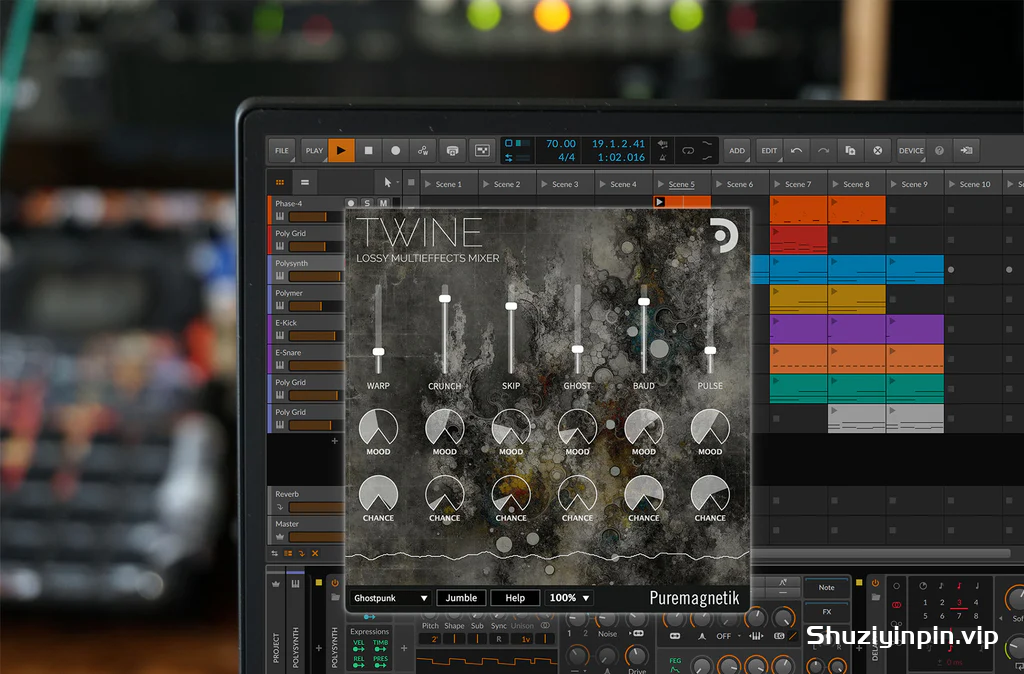The width and height of the screenshot is (1024, 674).
Task: Open the ADD menu
Action: tap(737, 150)
